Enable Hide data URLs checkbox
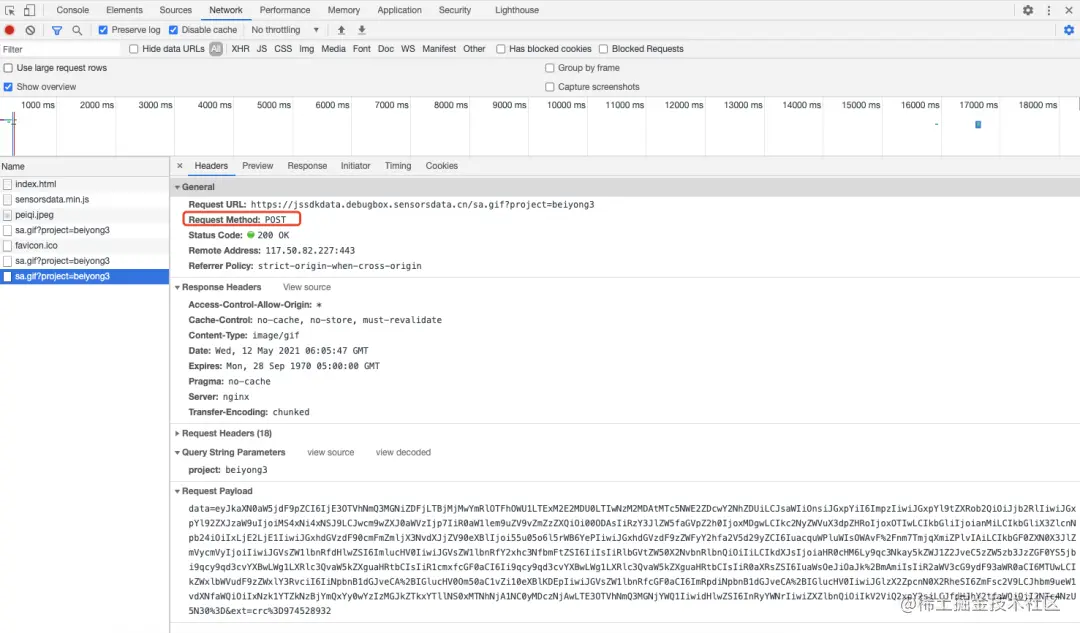Viewport: 1080px width, 633px height. tap(134, 49)
